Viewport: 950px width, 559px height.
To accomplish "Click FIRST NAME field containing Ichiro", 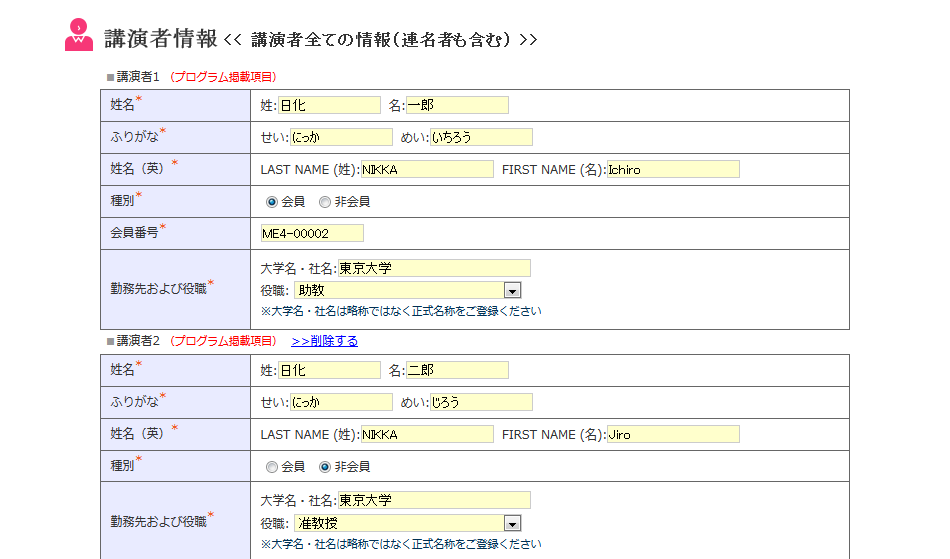I will point(673,169).
